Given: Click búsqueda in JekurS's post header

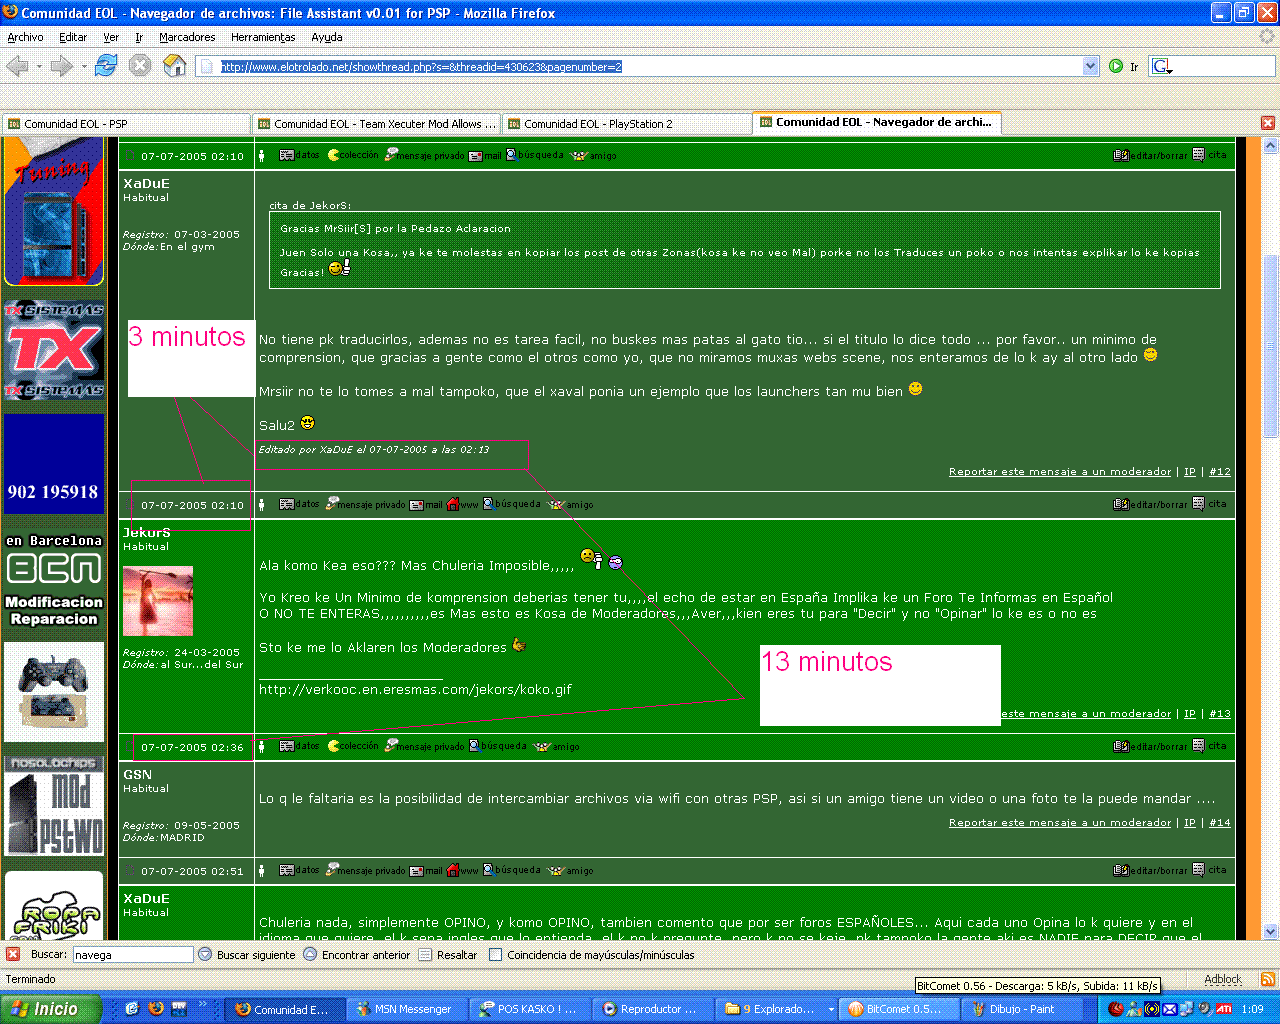Looking at the screenshot, I should point(512,504).
